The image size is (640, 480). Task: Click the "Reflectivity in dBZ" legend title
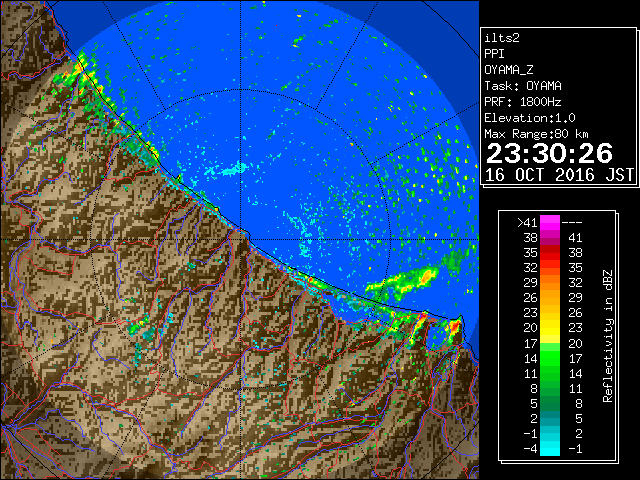tap(608, 336)
